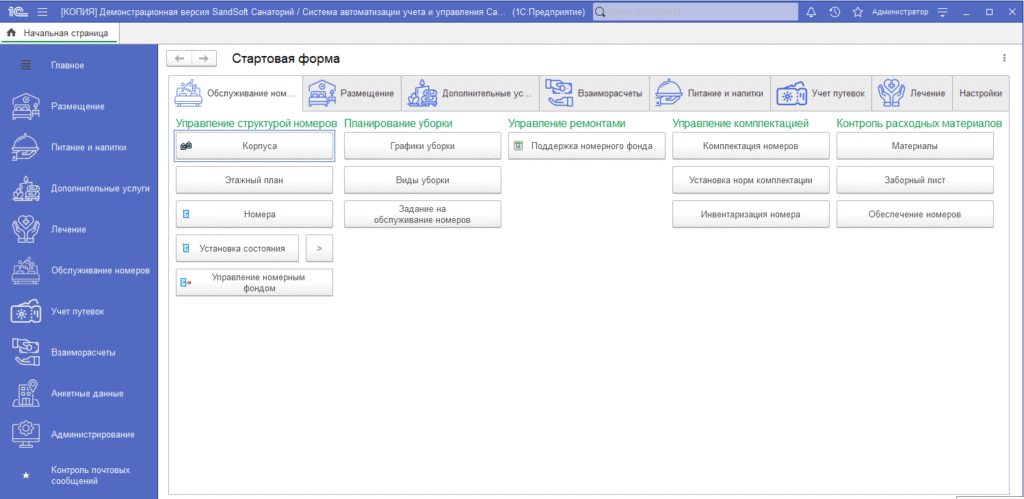This screenshot has height=499, width=1024.
Task: Open Размещение section in sidebar
Action: click(78, 106)
